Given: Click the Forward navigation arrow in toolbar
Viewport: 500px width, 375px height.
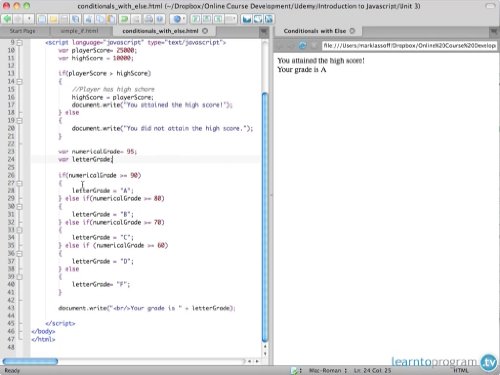Looking at the screenshot, I should coord(18,19).
